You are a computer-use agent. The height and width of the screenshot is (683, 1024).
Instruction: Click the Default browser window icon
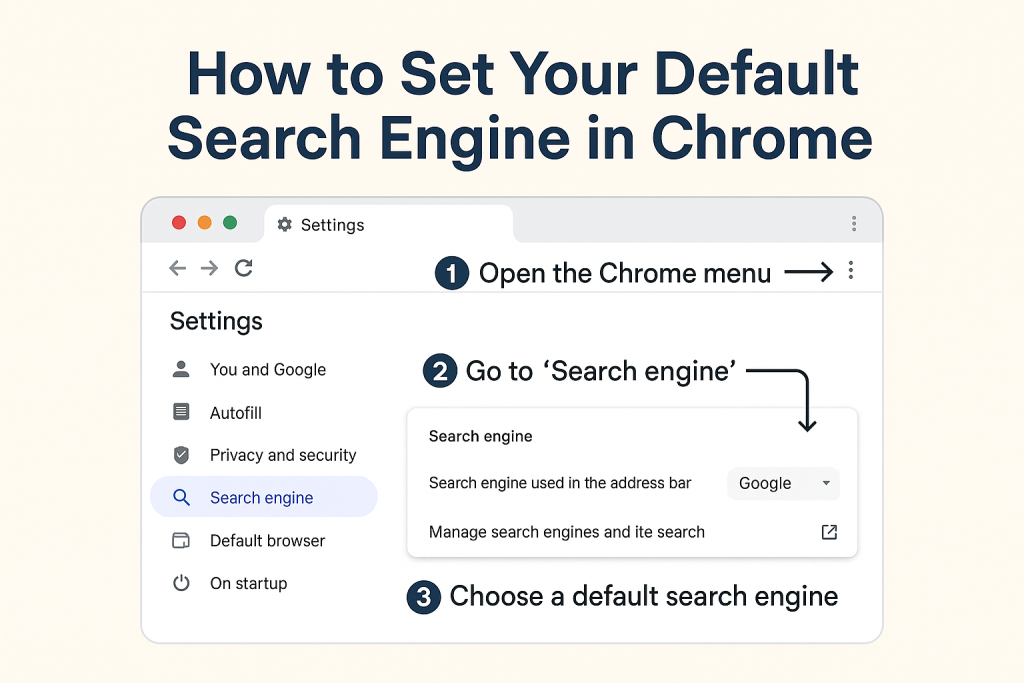181,541
